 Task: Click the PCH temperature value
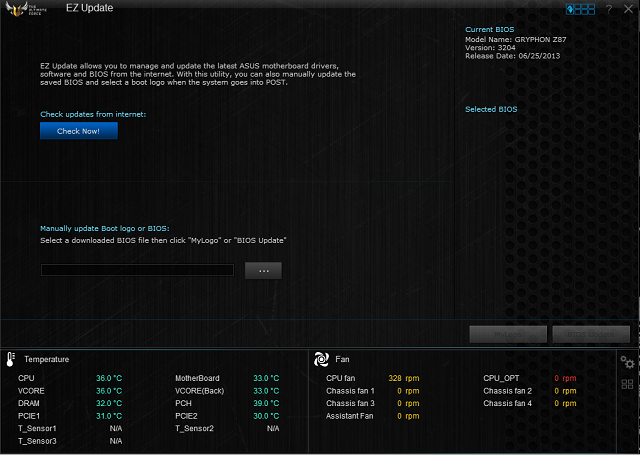264,403
